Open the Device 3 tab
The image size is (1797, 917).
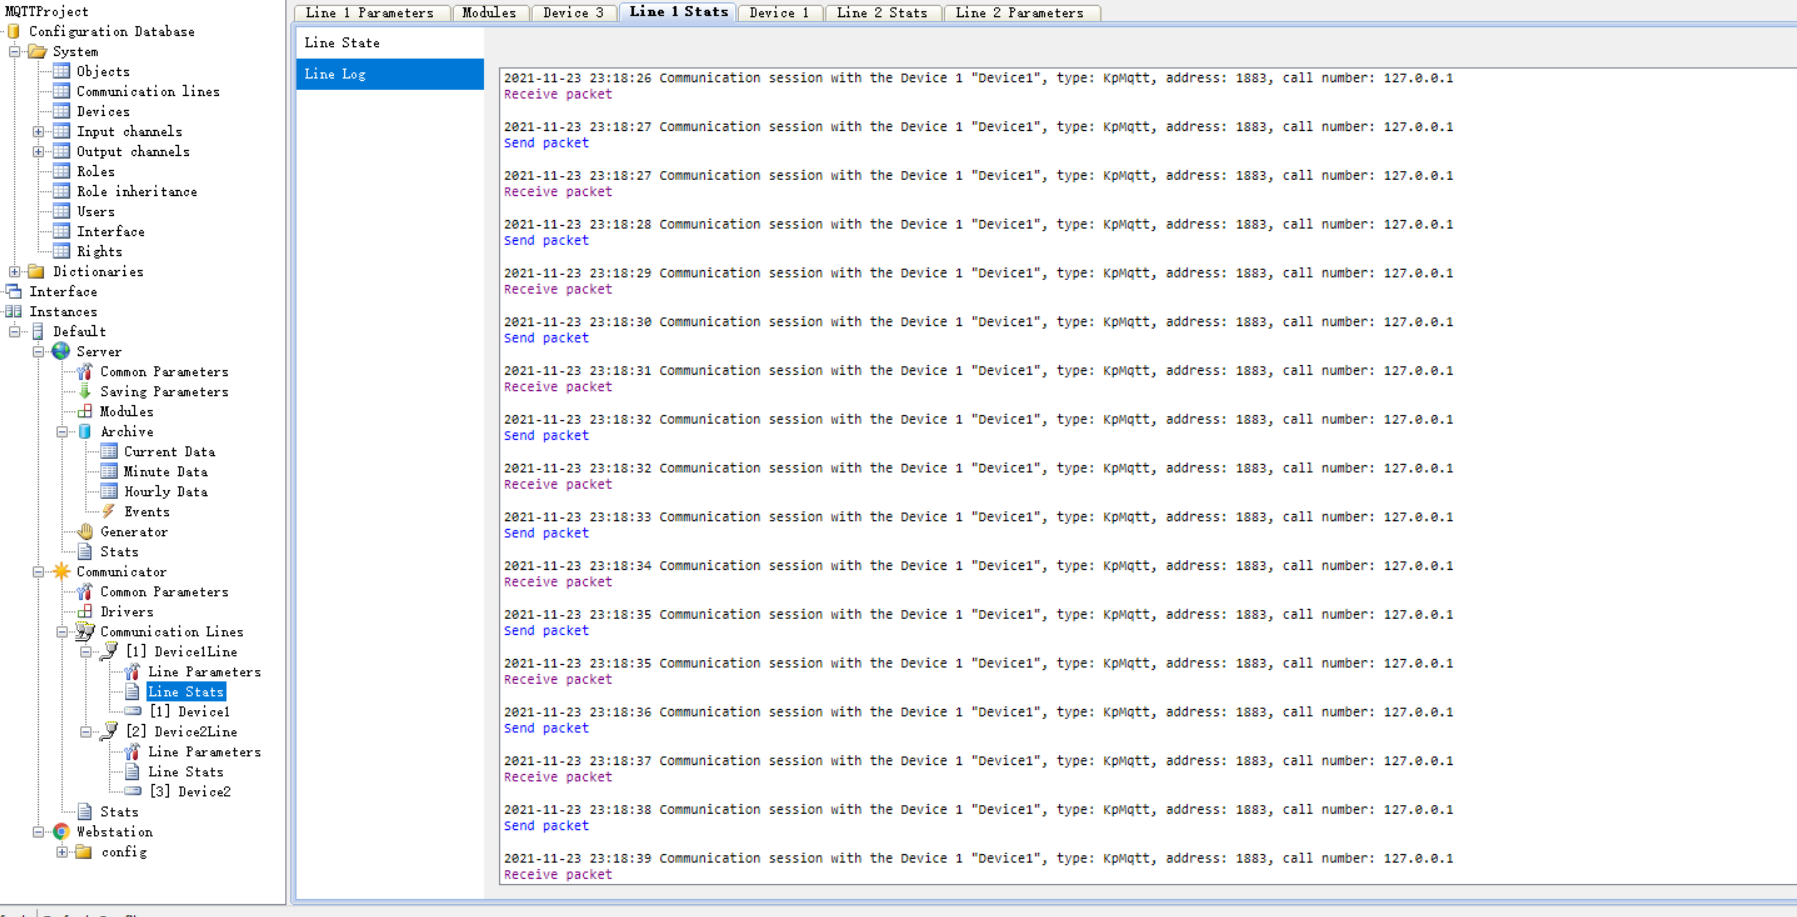tap(574, 13)
